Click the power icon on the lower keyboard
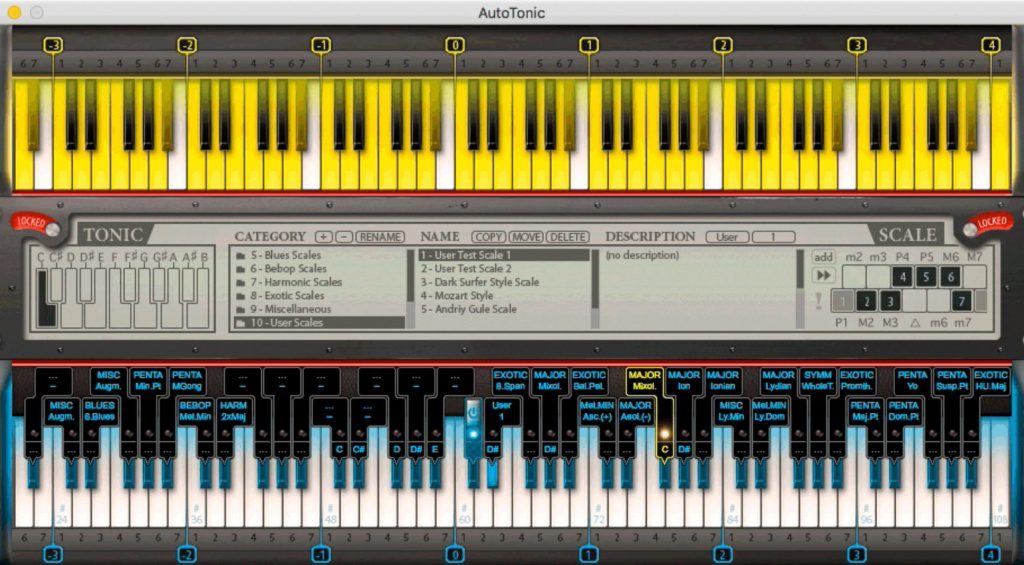The image size is (1024, 565). pyautogui.click(x=474, y=412)
